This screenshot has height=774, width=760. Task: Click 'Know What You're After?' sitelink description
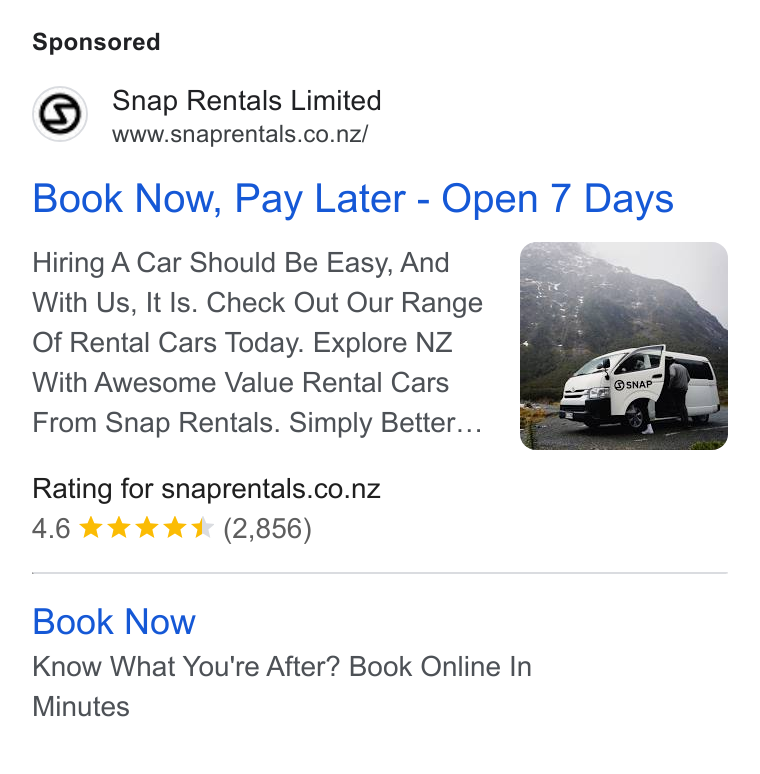(x=187, y=666)
